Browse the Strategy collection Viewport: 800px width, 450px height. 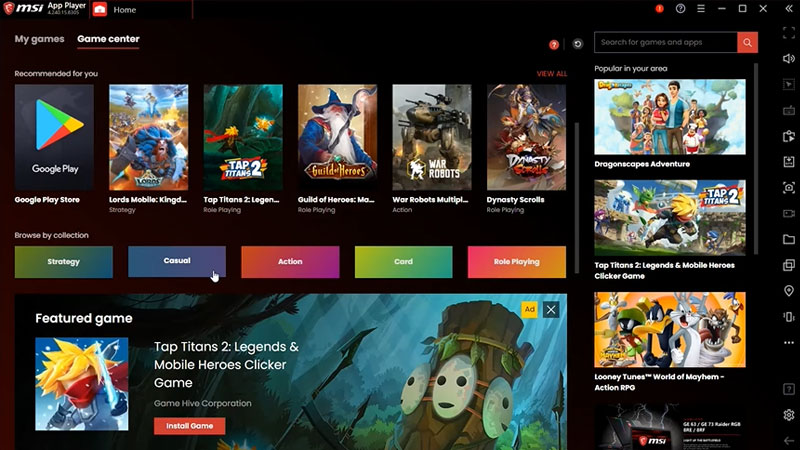pos(64,262)
